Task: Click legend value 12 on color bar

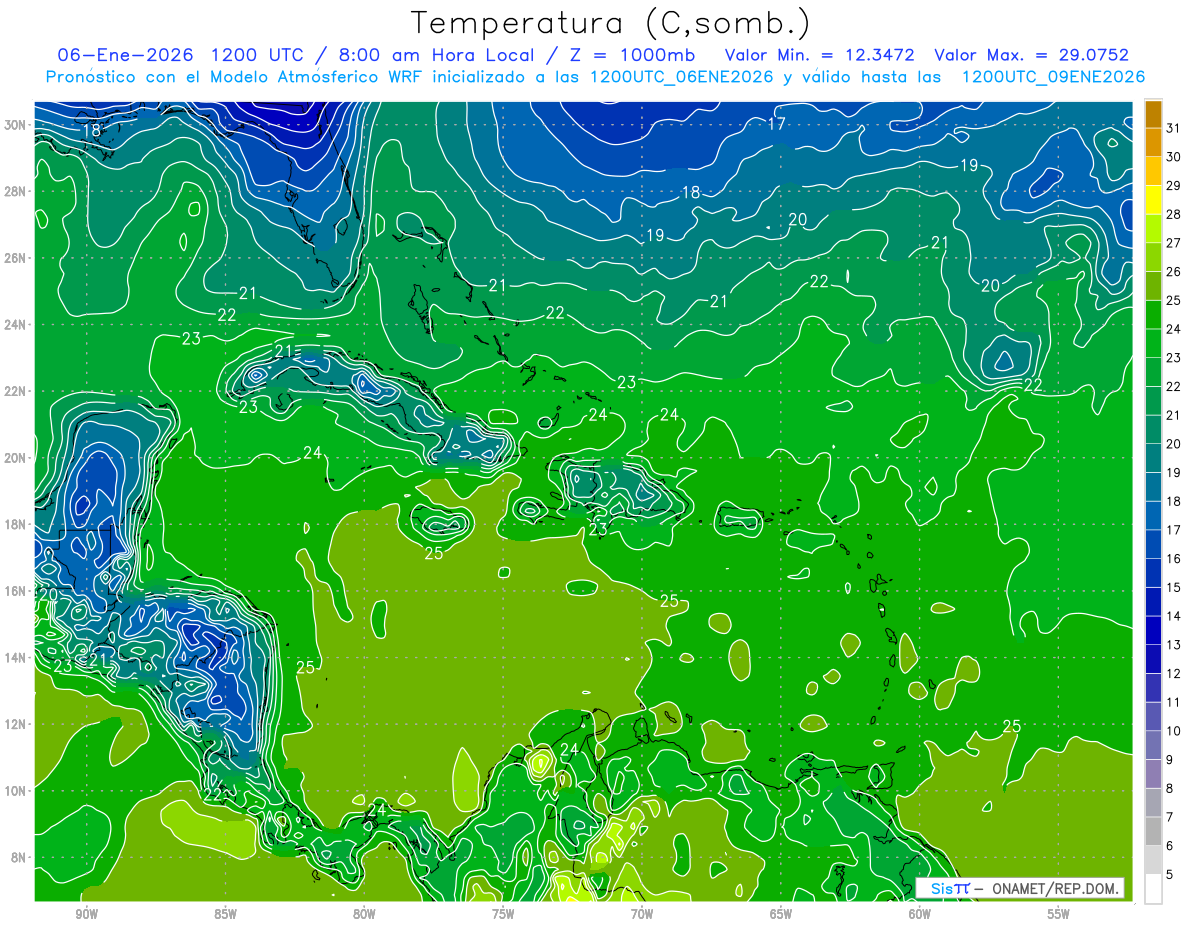Action: click(x=1174, y=673)
